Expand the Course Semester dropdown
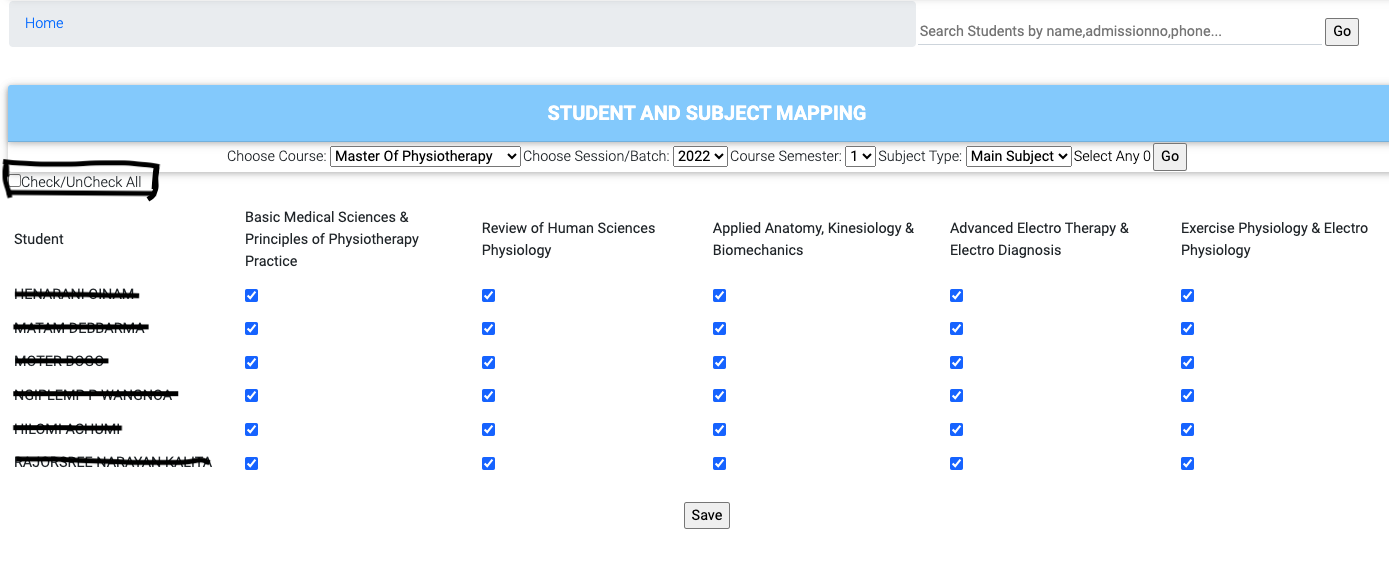The image size is (1389, 561). click(860, 156)
